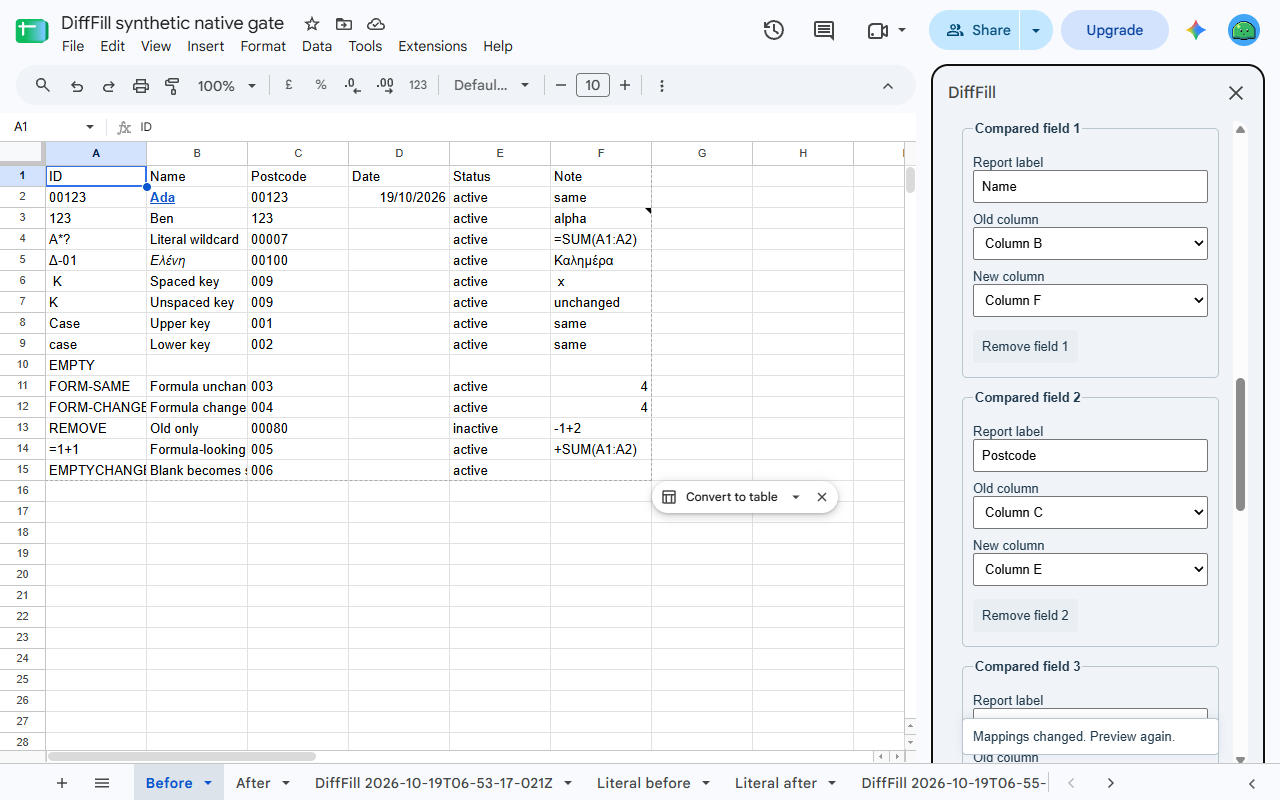Undo the last action
1280x800 pixels.
77,86
